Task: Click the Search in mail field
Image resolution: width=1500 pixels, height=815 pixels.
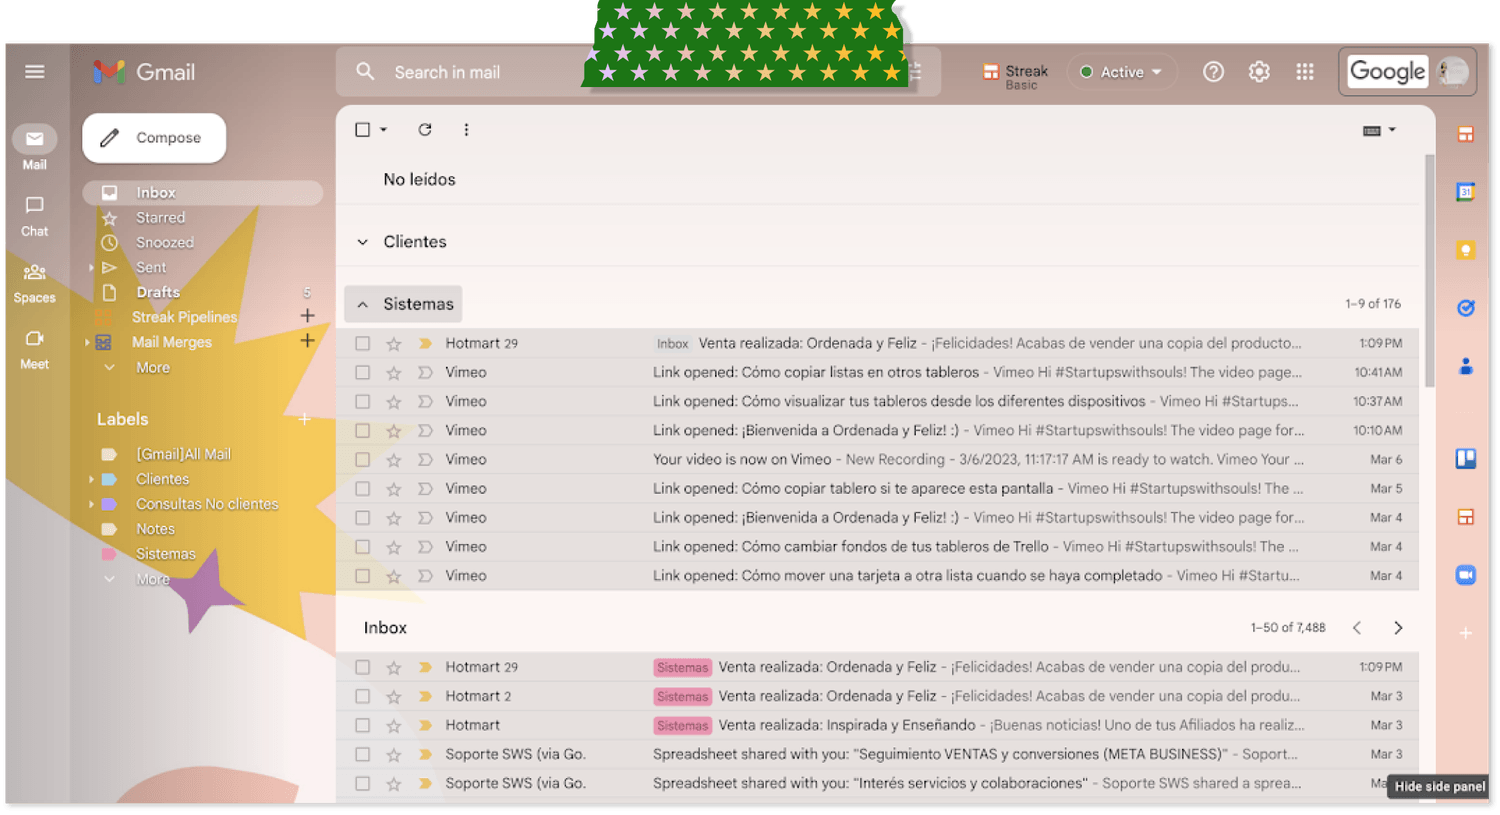Action: point(638,72)
